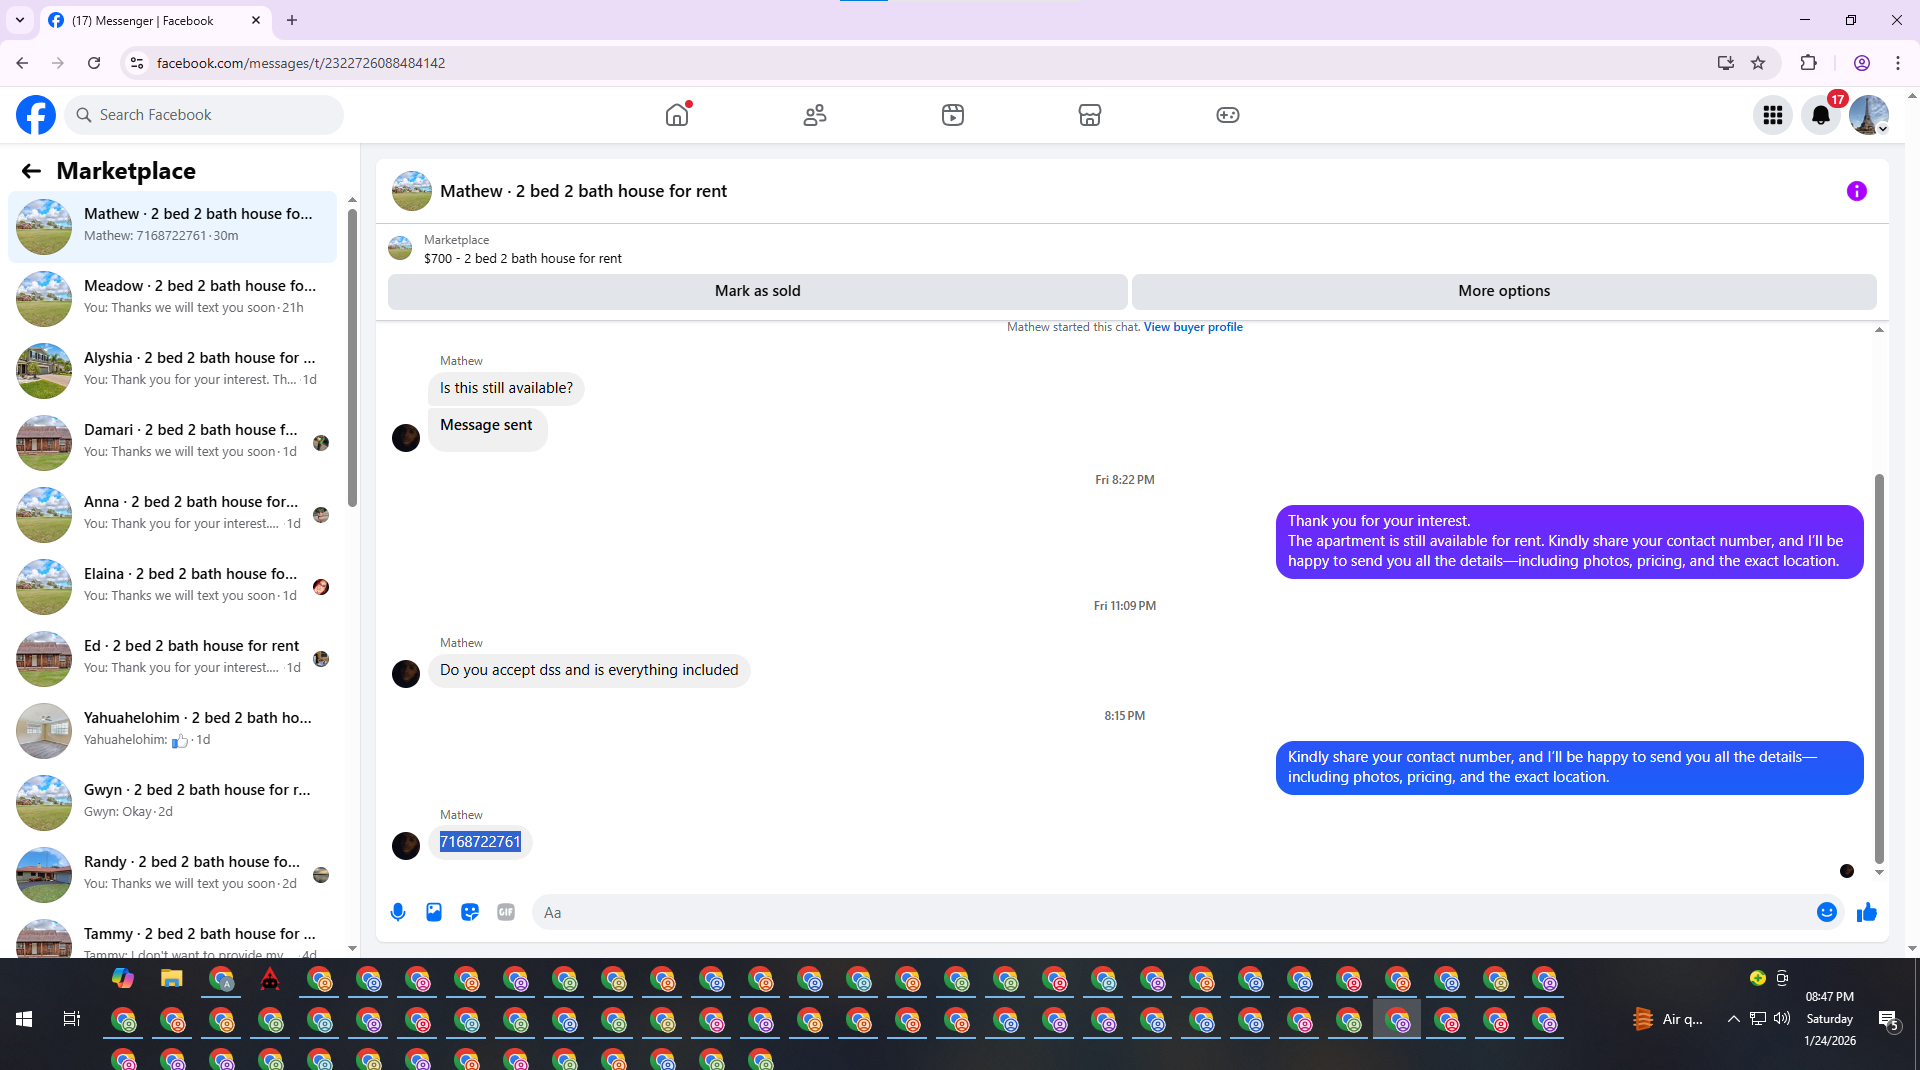Open the Windows Start menu
Screen dimensions: 1920x1070
pos(24,1019)
